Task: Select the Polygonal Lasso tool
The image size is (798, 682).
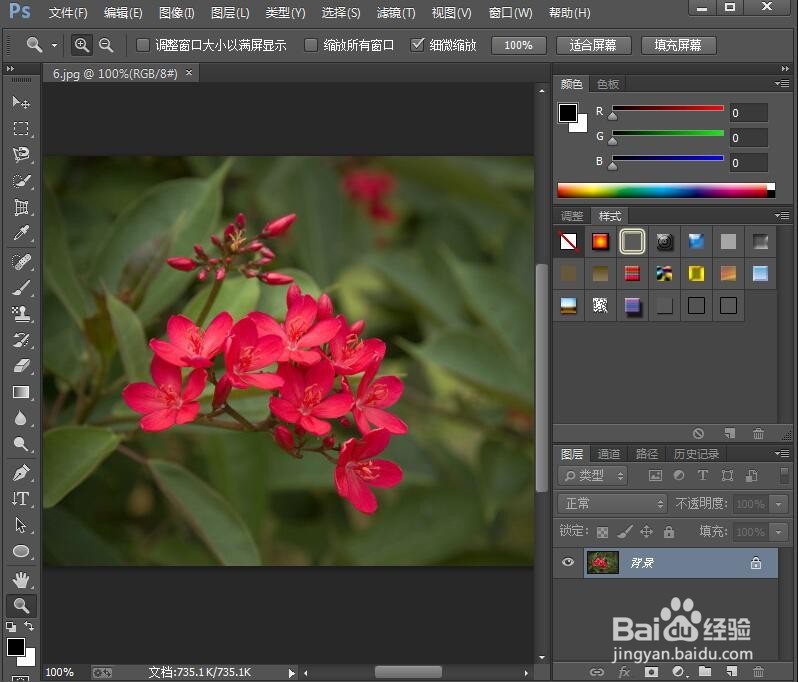Action: (x=21, y=154)
